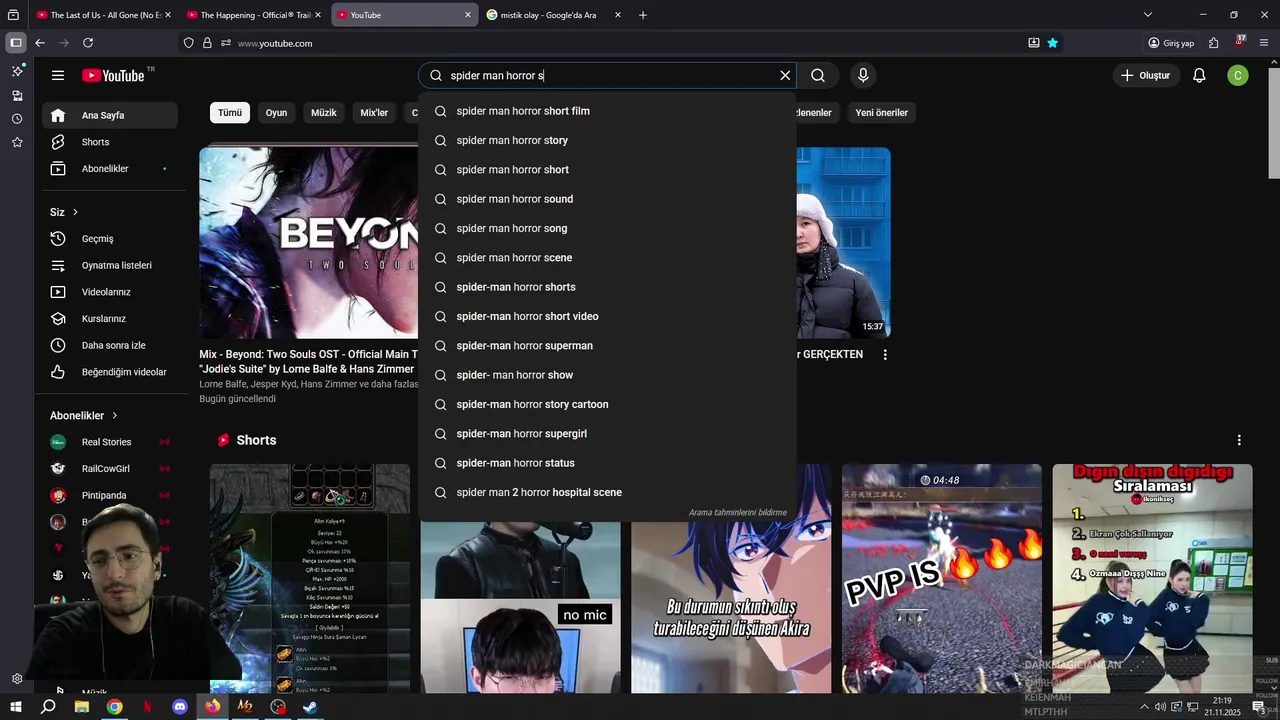
Task: Choose suggestion spider-man horror supergirl
Action: click(x=607, y=433)
